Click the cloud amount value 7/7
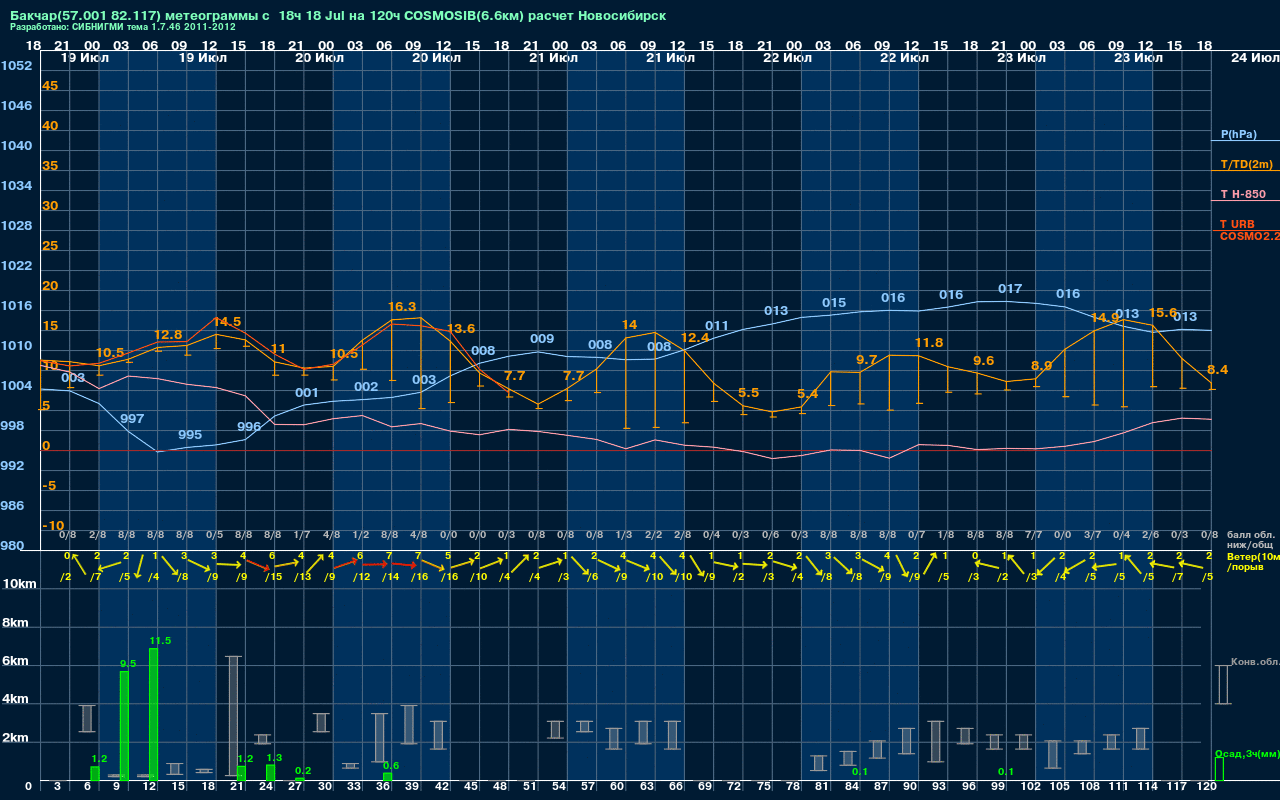 click(x=1034, y=536)
